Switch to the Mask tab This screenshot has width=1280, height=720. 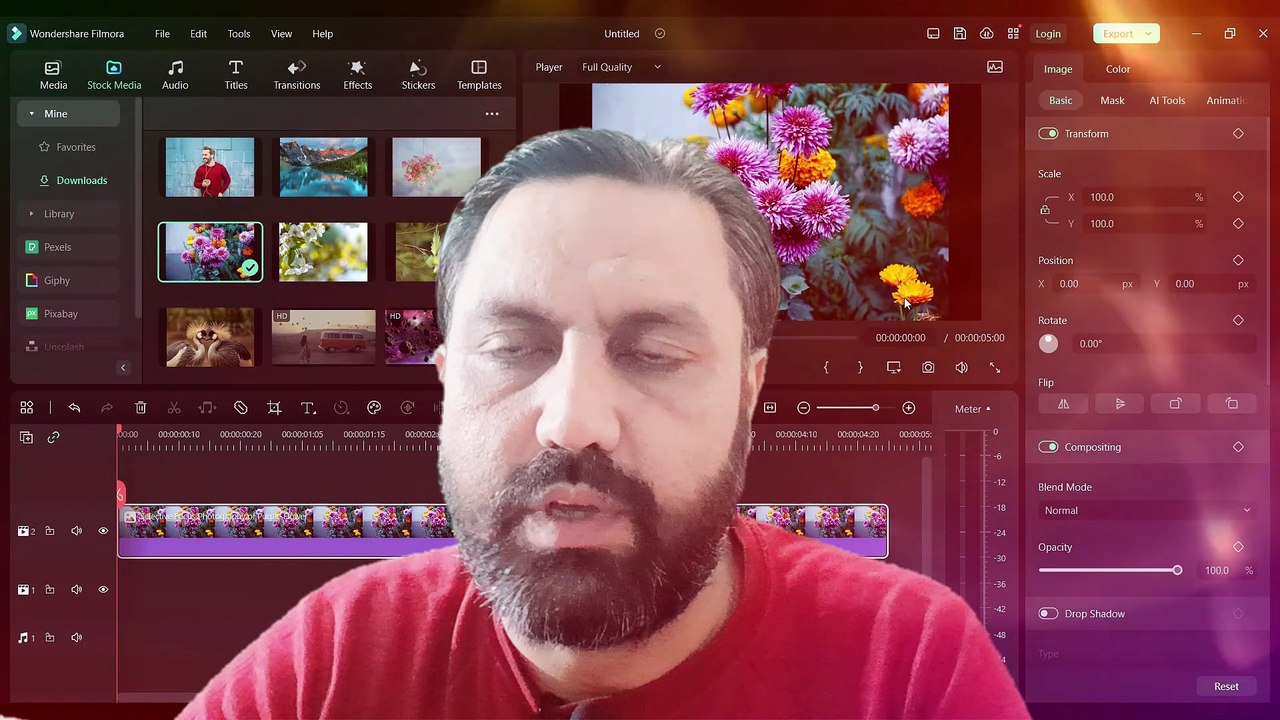tap(1112, 100)
